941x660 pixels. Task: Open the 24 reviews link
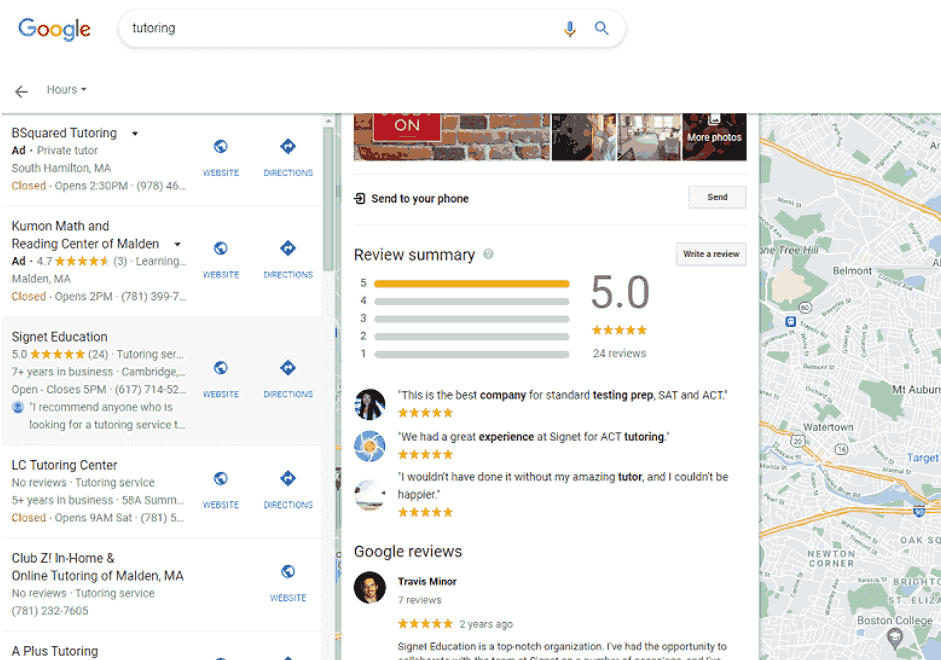pos(619,353)
